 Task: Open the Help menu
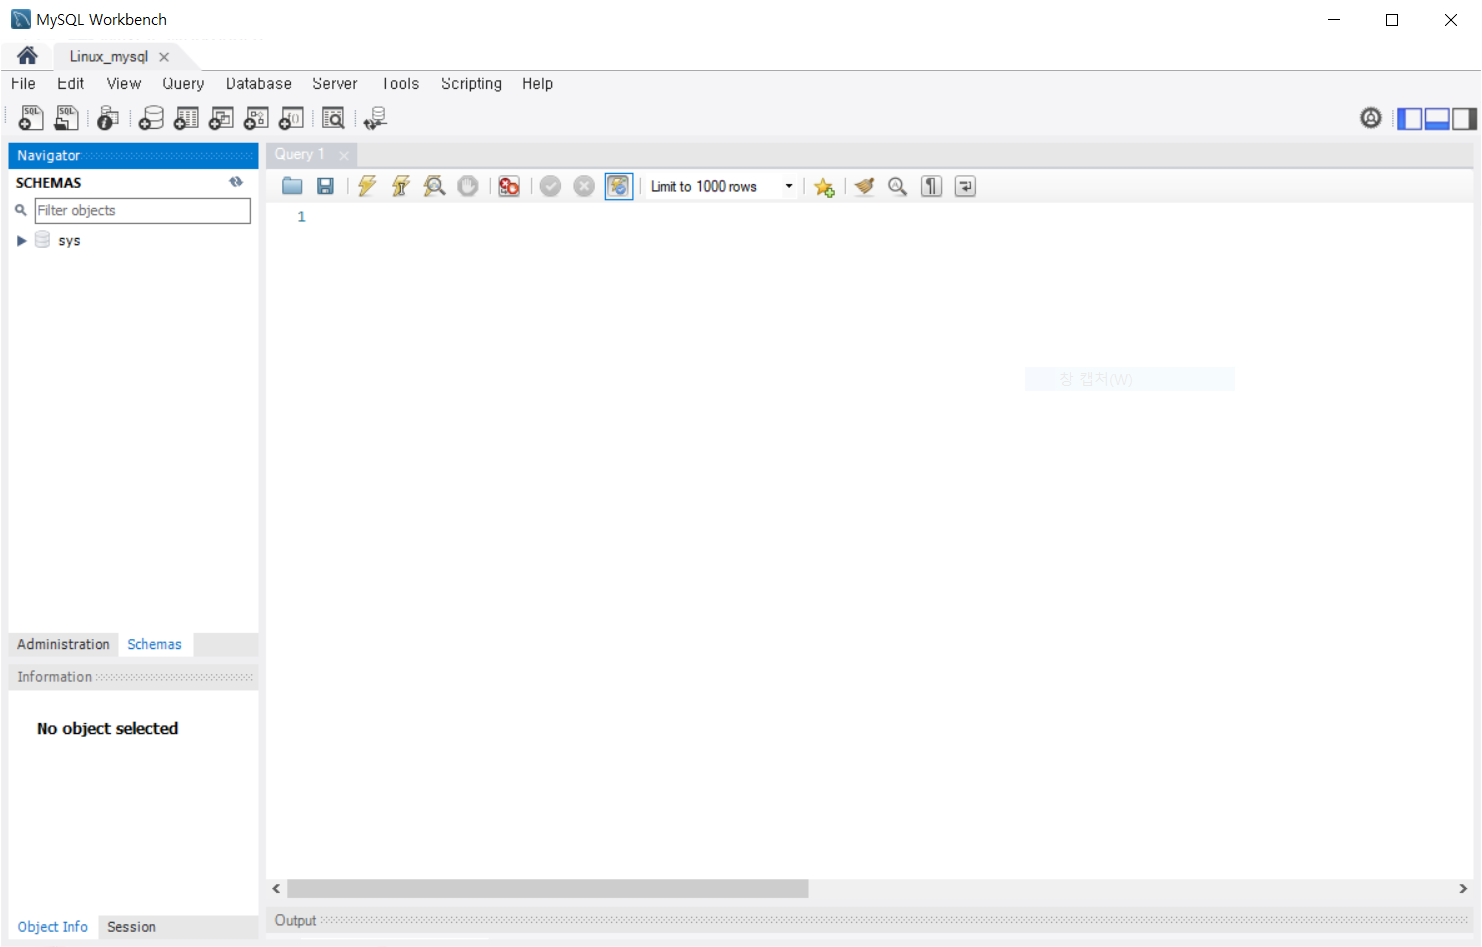537,84
